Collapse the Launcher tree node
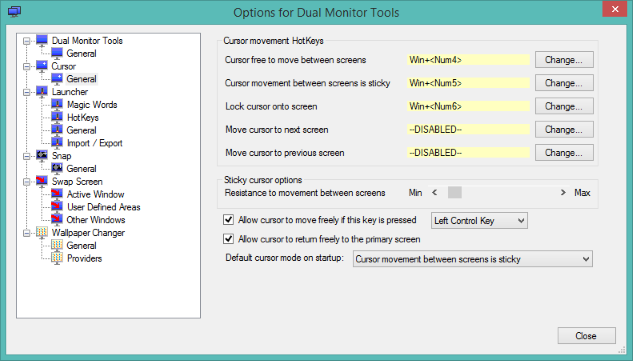 click(27, 92)
